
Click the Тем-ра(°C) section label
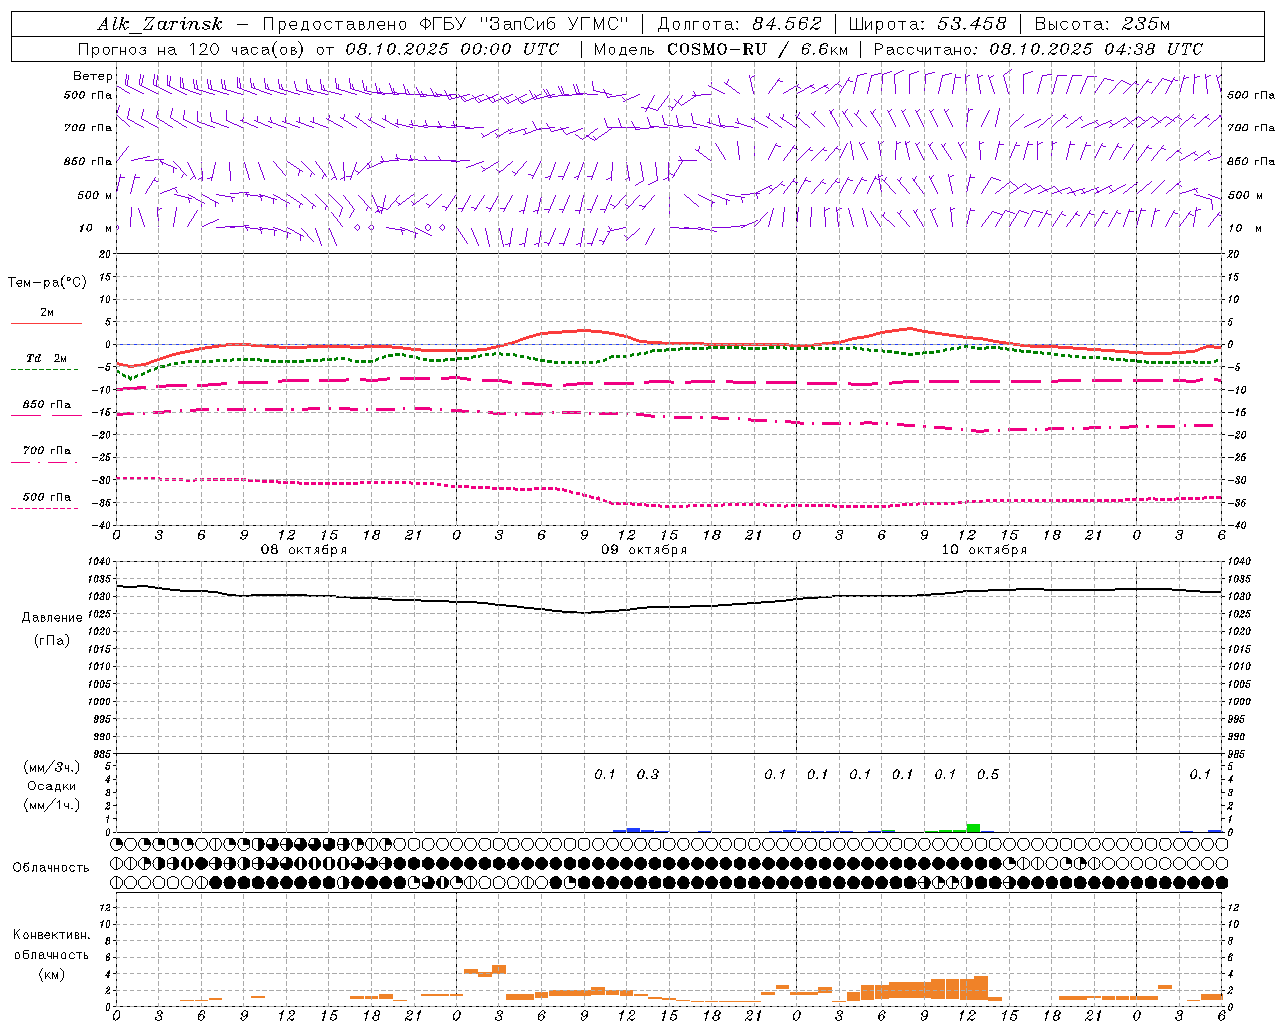[x=47, y=282]
